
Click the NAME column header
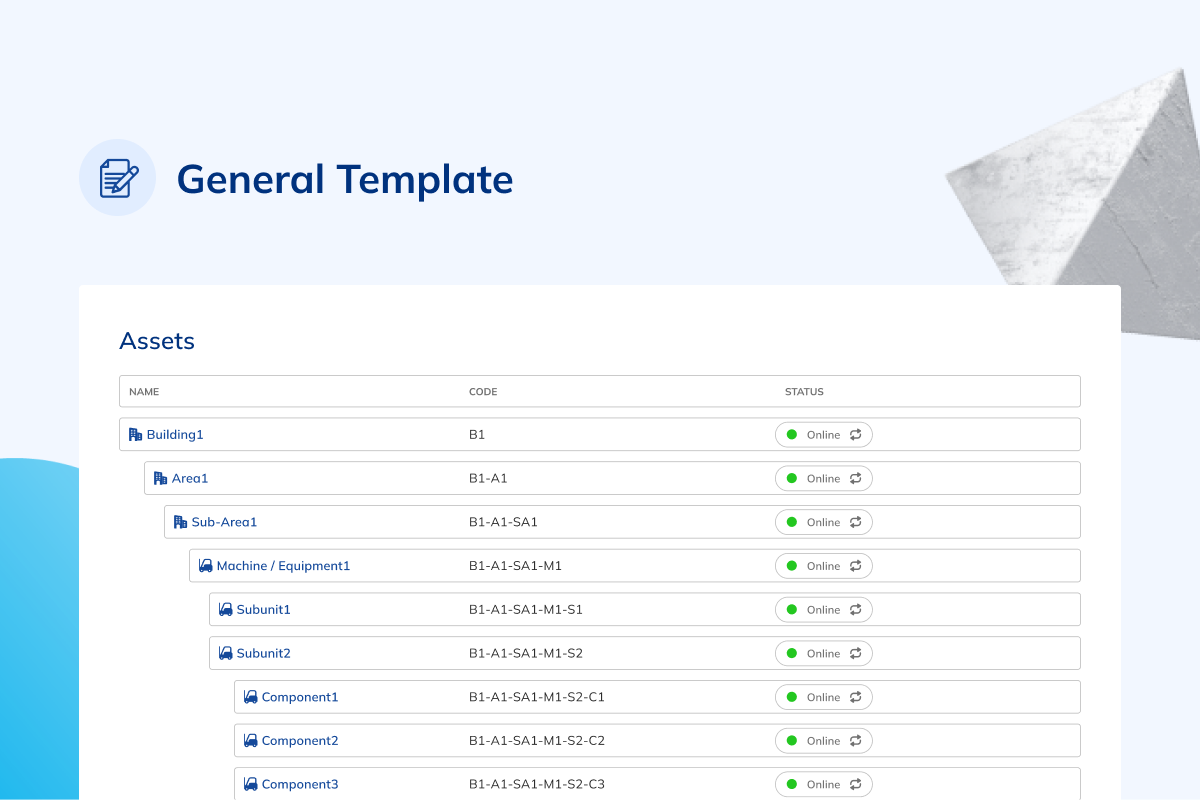point(144,392)
